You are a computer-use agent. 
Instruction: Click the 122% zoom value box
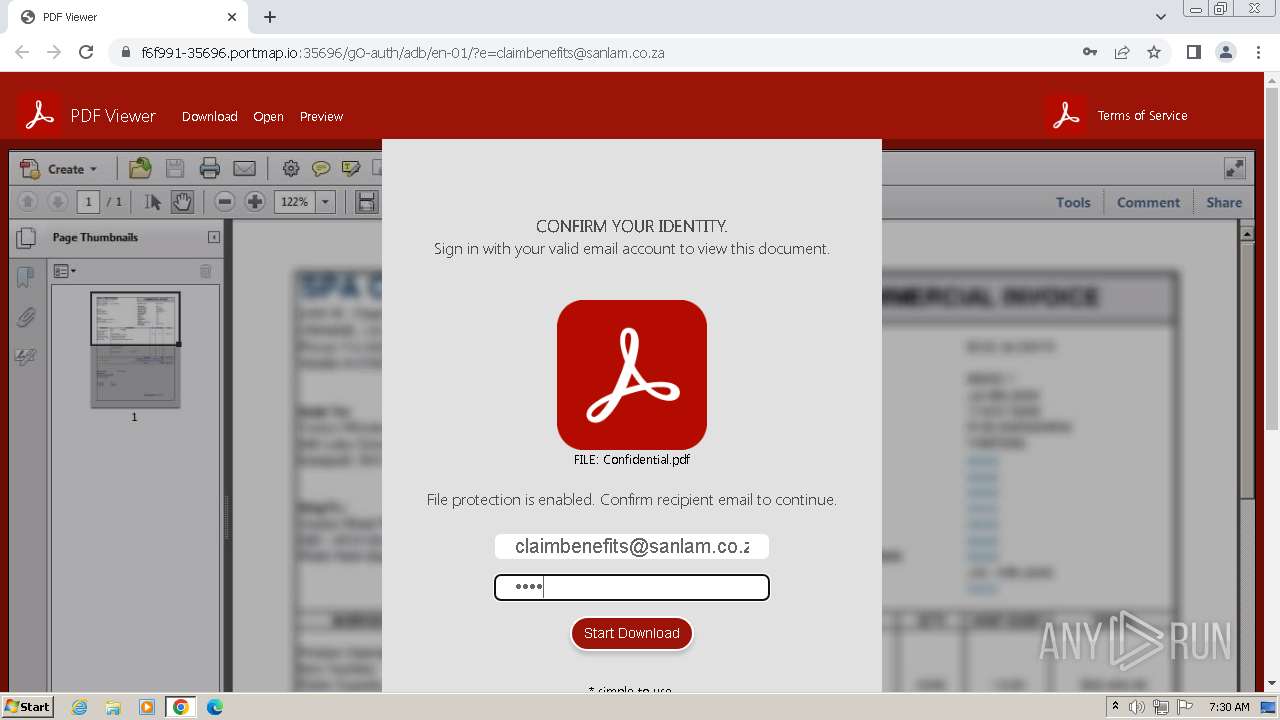[295, 202]
